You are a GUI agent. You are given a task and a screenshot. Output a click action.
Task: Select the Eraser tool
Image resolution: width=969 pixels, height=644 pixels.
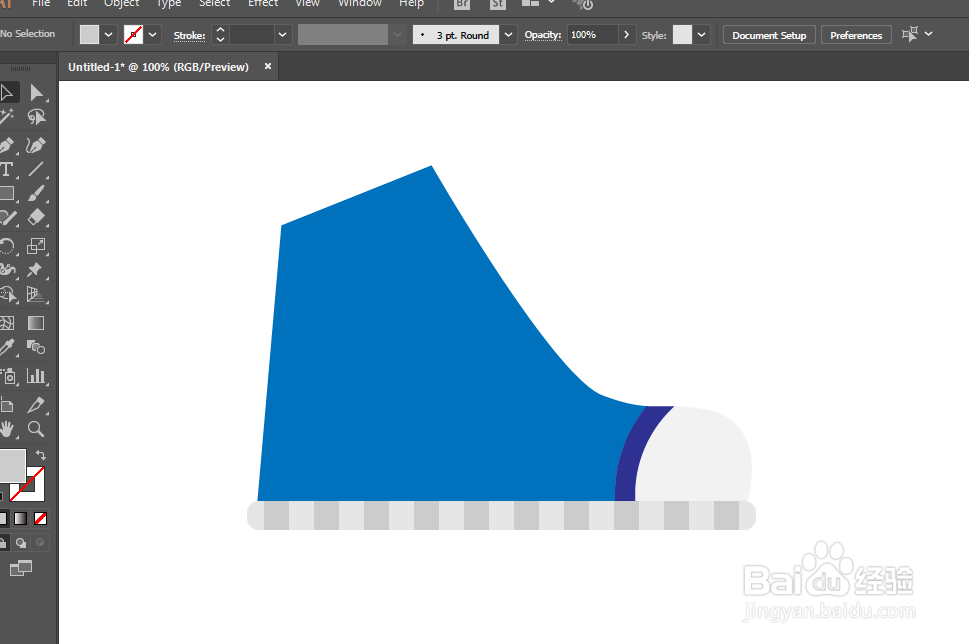coord(36,218)
